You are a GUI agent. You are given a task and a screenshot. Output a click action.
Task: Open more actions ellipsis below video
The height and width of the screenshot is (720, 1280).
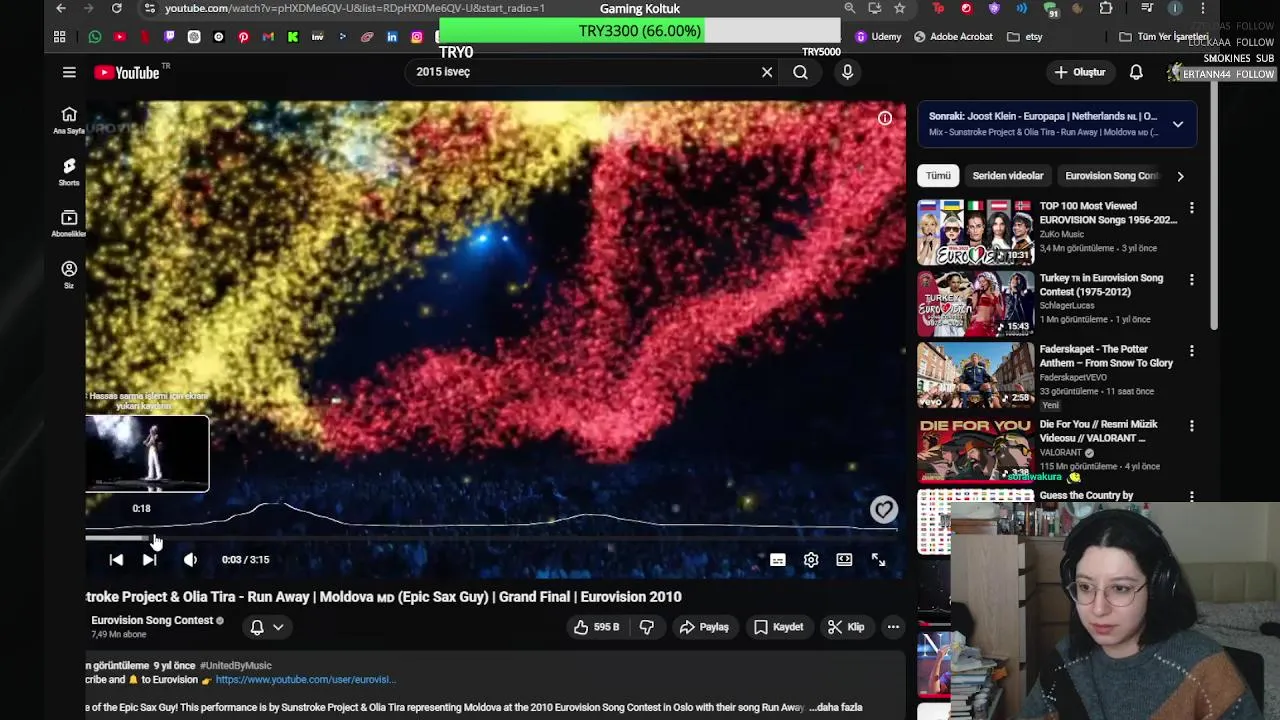893,627
